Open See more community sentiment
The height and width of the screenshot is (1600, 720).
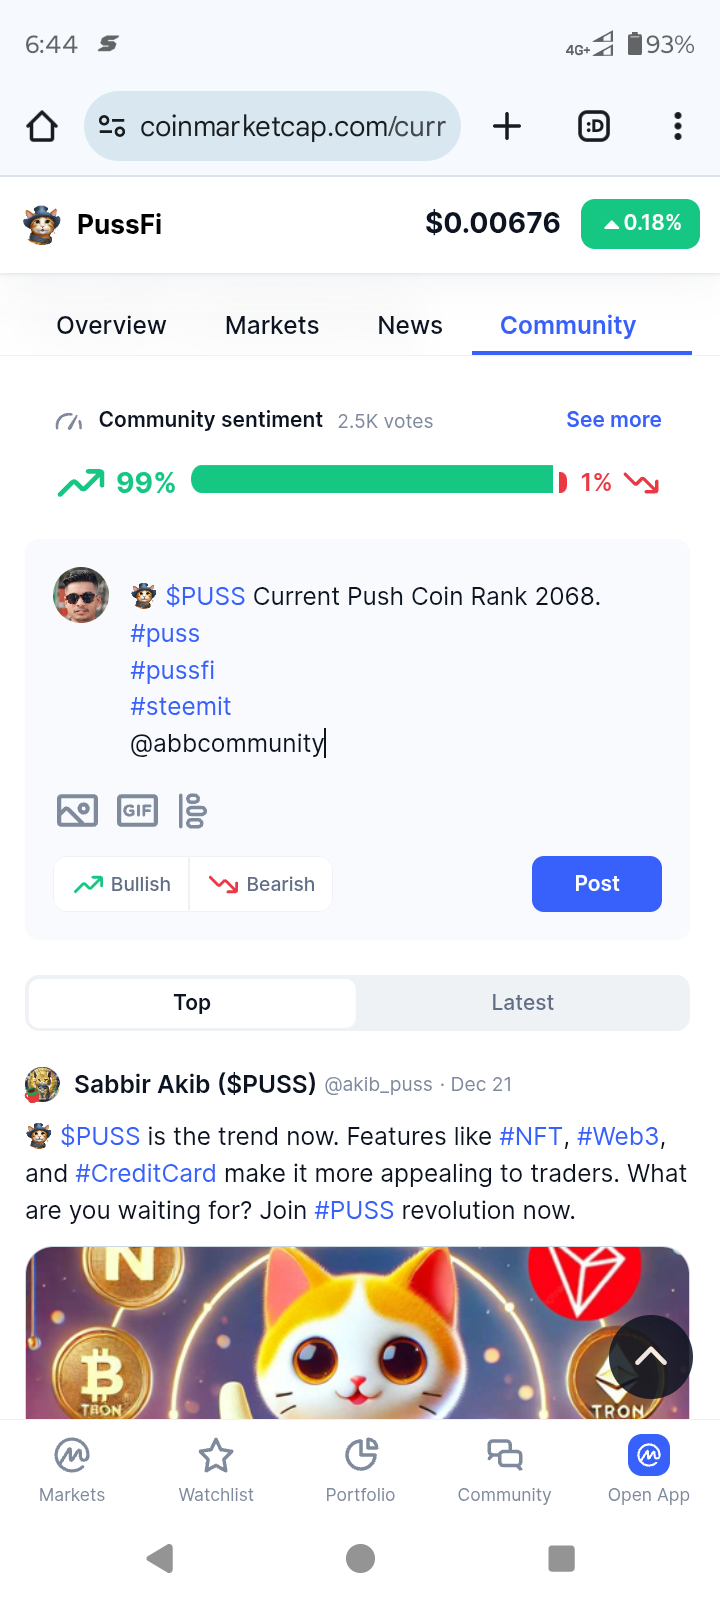[614, 420]
